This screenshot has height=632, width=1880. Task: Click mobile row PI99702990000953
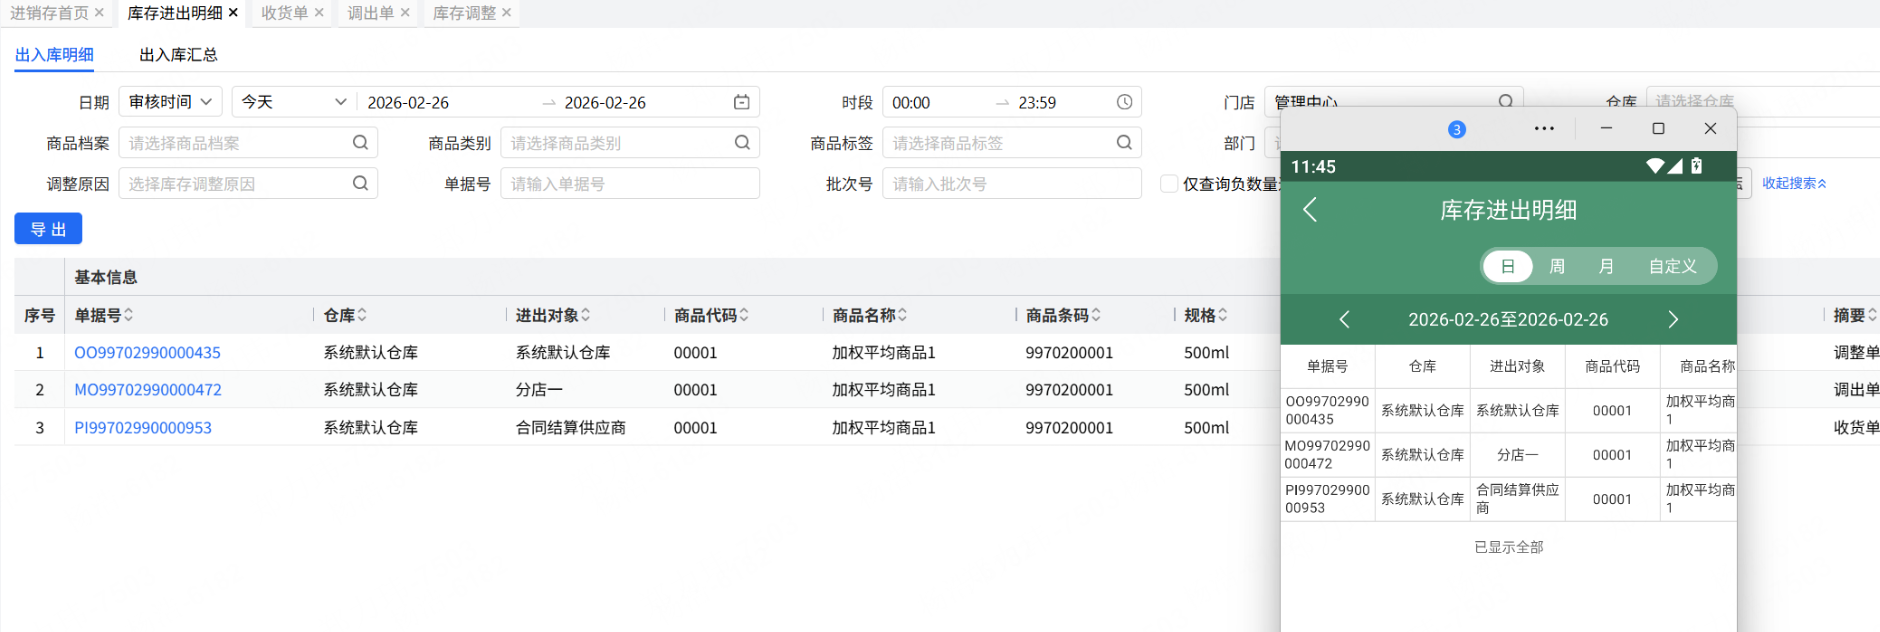(x=1508, y=499)
